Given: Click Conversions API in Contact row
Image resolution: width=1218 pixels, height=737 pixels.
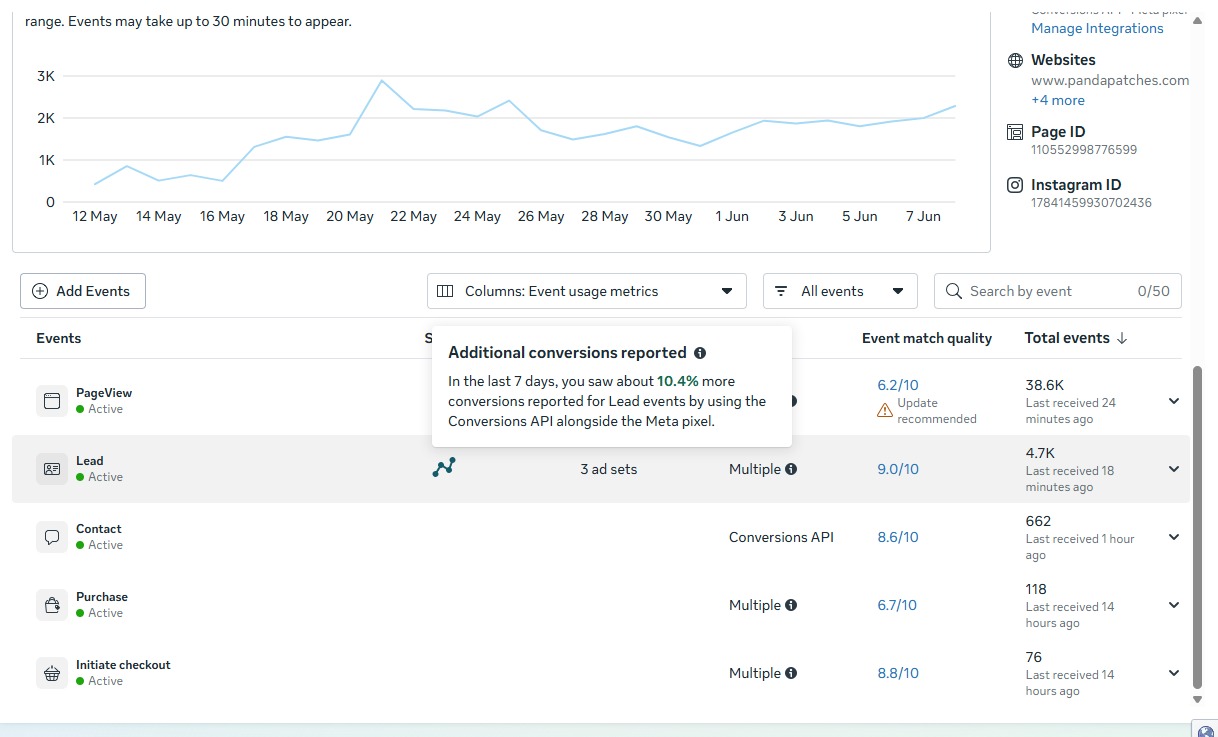Looking at the screenshot, I should tap(781, 537).
